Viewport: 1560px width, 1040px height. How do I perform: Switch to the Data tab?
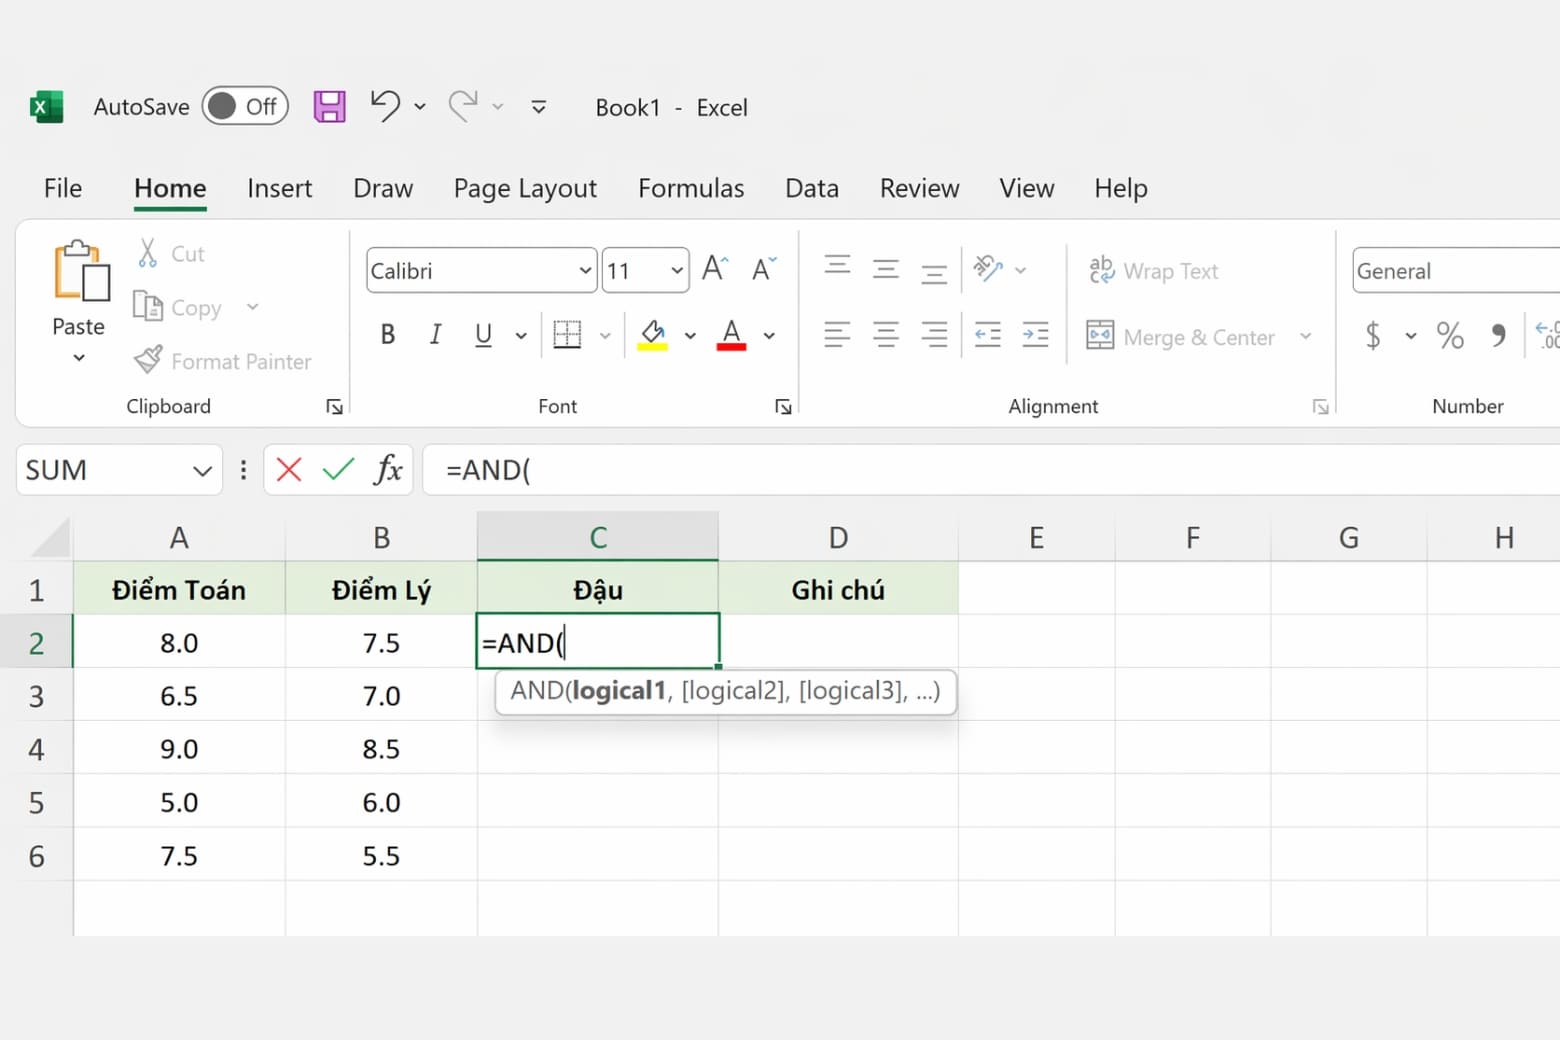pyautogui.click(x=812, y=188)
